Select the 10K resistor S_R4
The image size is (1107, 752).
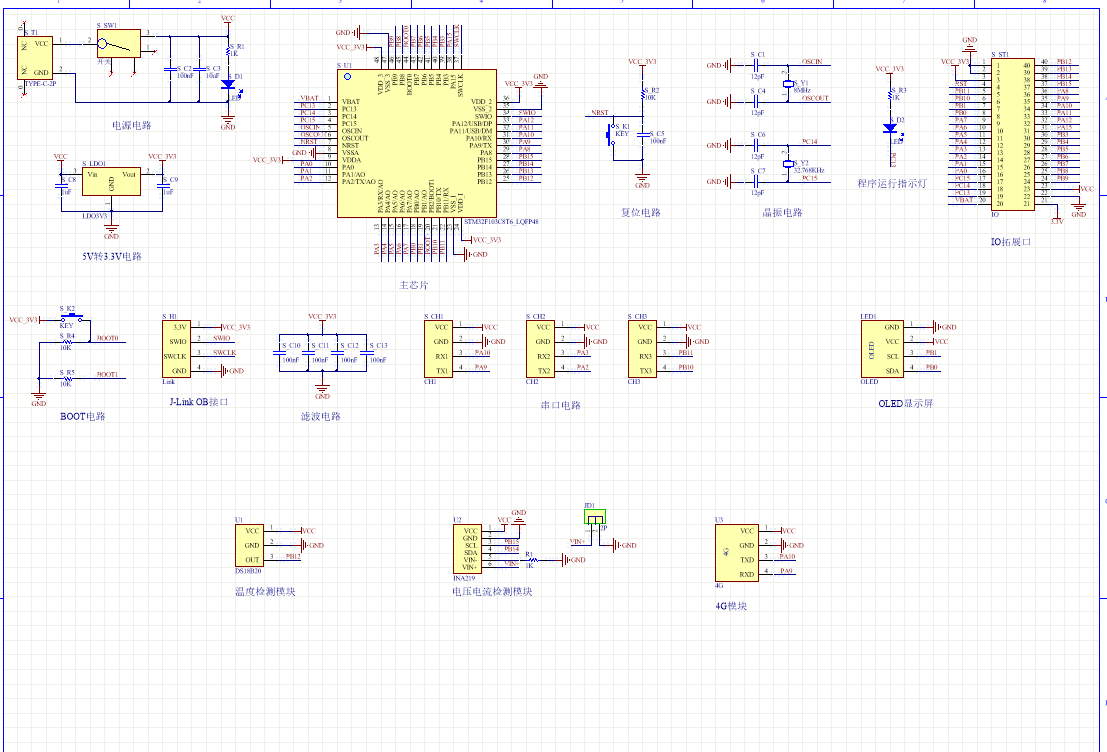[x=67, y=342]
